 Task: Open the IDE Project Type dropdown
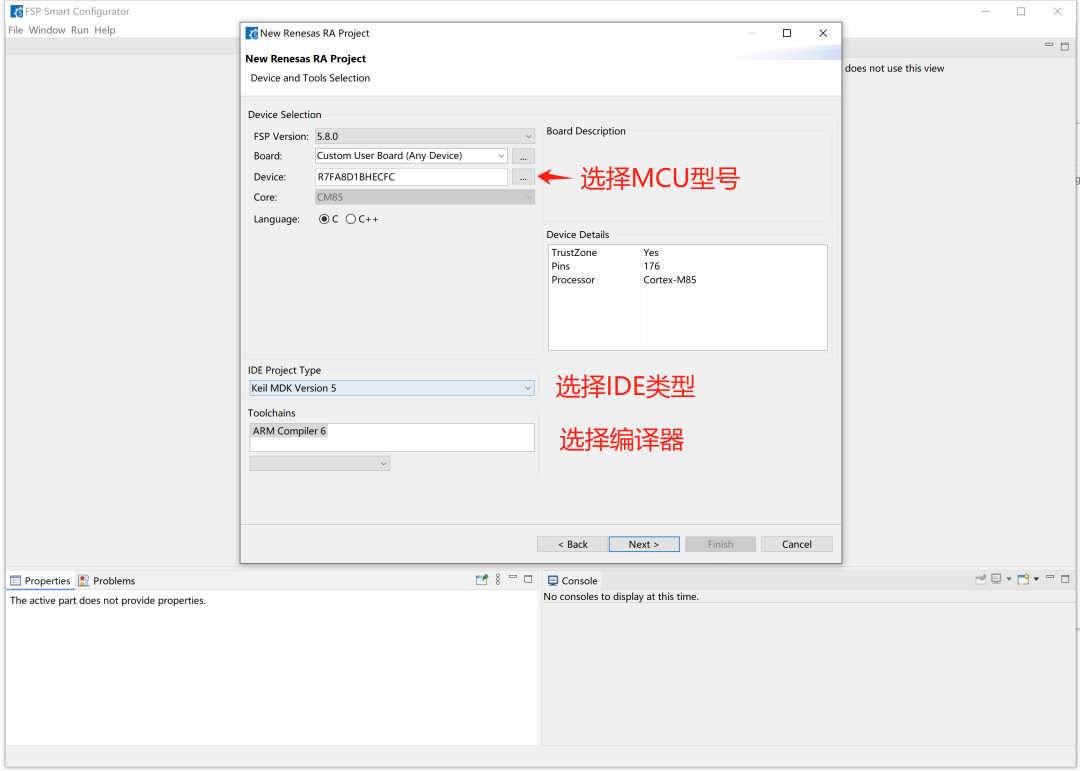coord(391,388)
